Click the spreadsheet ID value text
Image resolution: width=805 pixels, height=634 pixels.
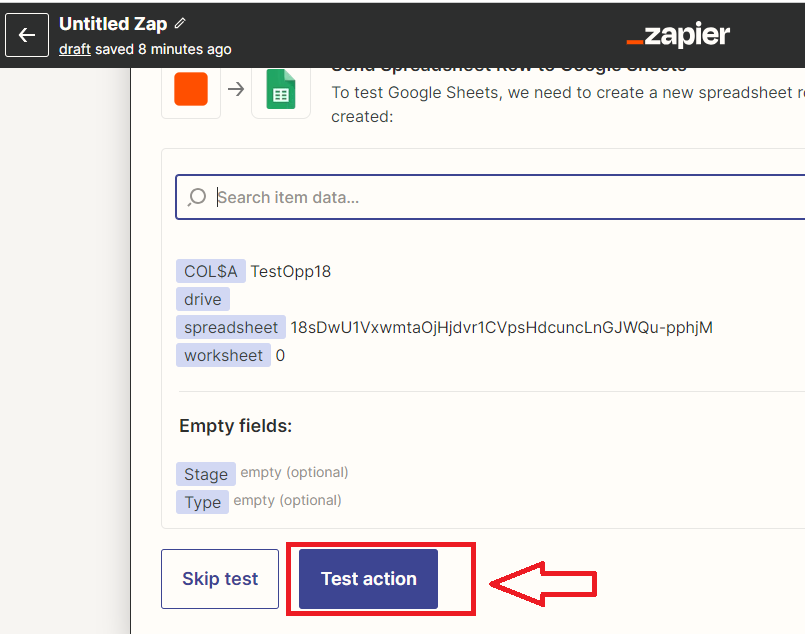pos(502,328)
